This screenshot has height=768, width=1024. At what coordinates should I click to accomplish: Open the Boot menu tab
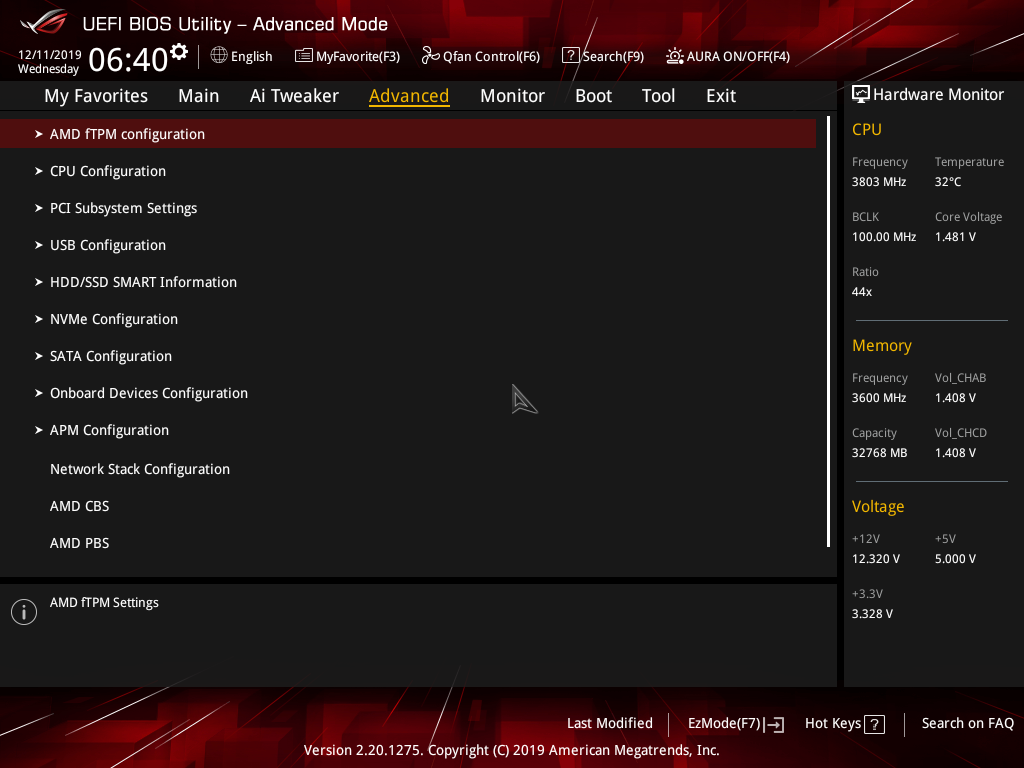point(593,96)
